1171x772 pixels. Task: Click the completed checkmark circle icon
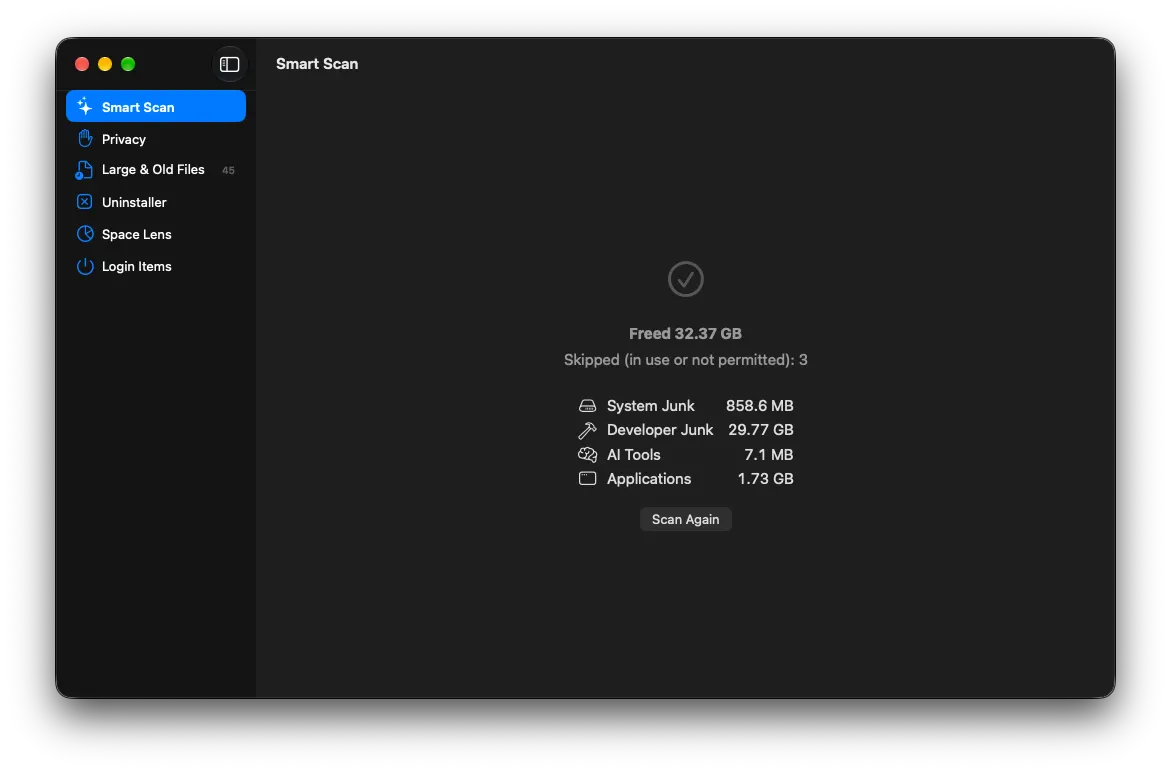(x=686, y=278)
